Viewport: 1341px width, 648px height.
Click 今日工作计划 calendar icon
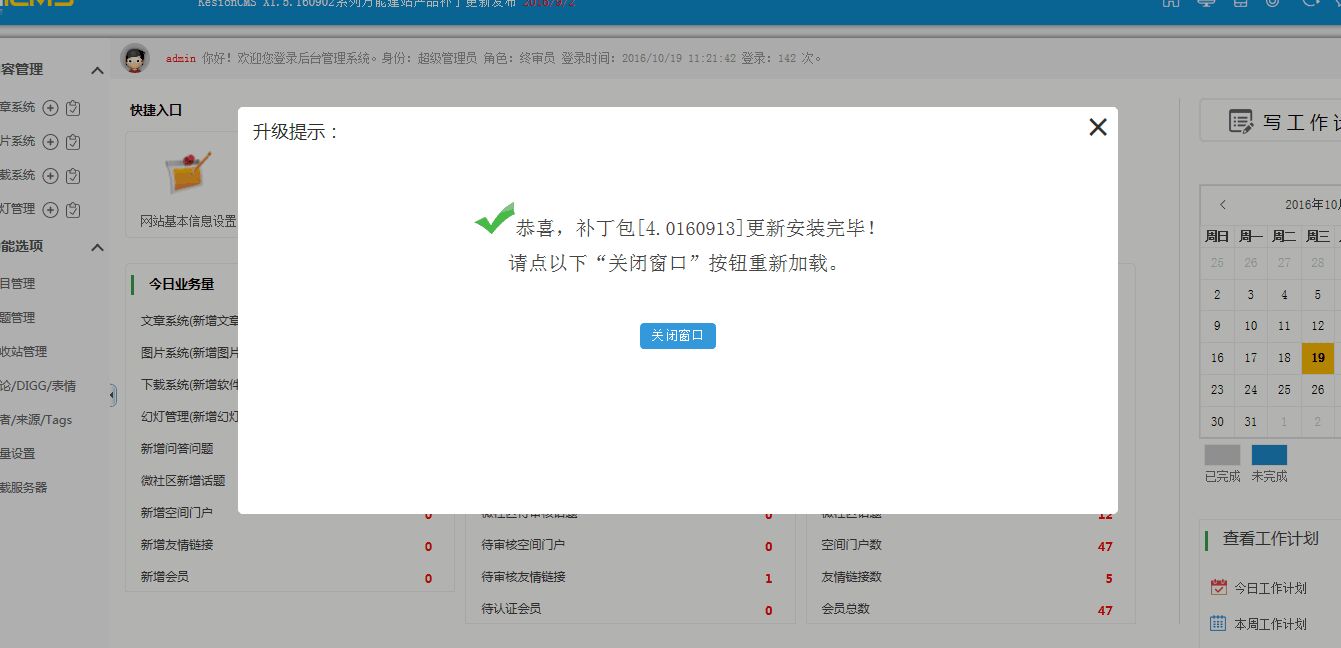1218,588
